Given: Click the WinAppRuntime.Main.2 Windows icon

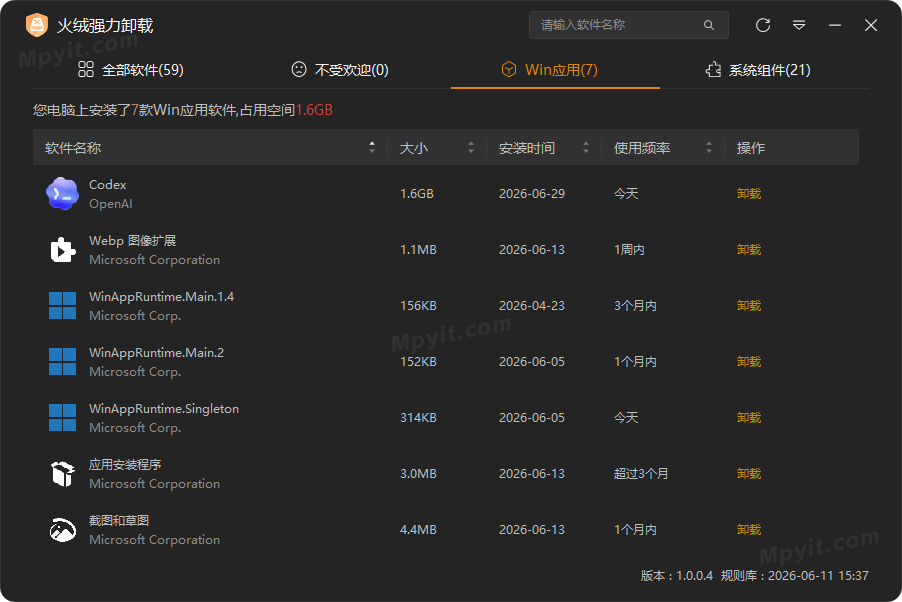Looking at the screenshot, I should [x=62, y=361].
